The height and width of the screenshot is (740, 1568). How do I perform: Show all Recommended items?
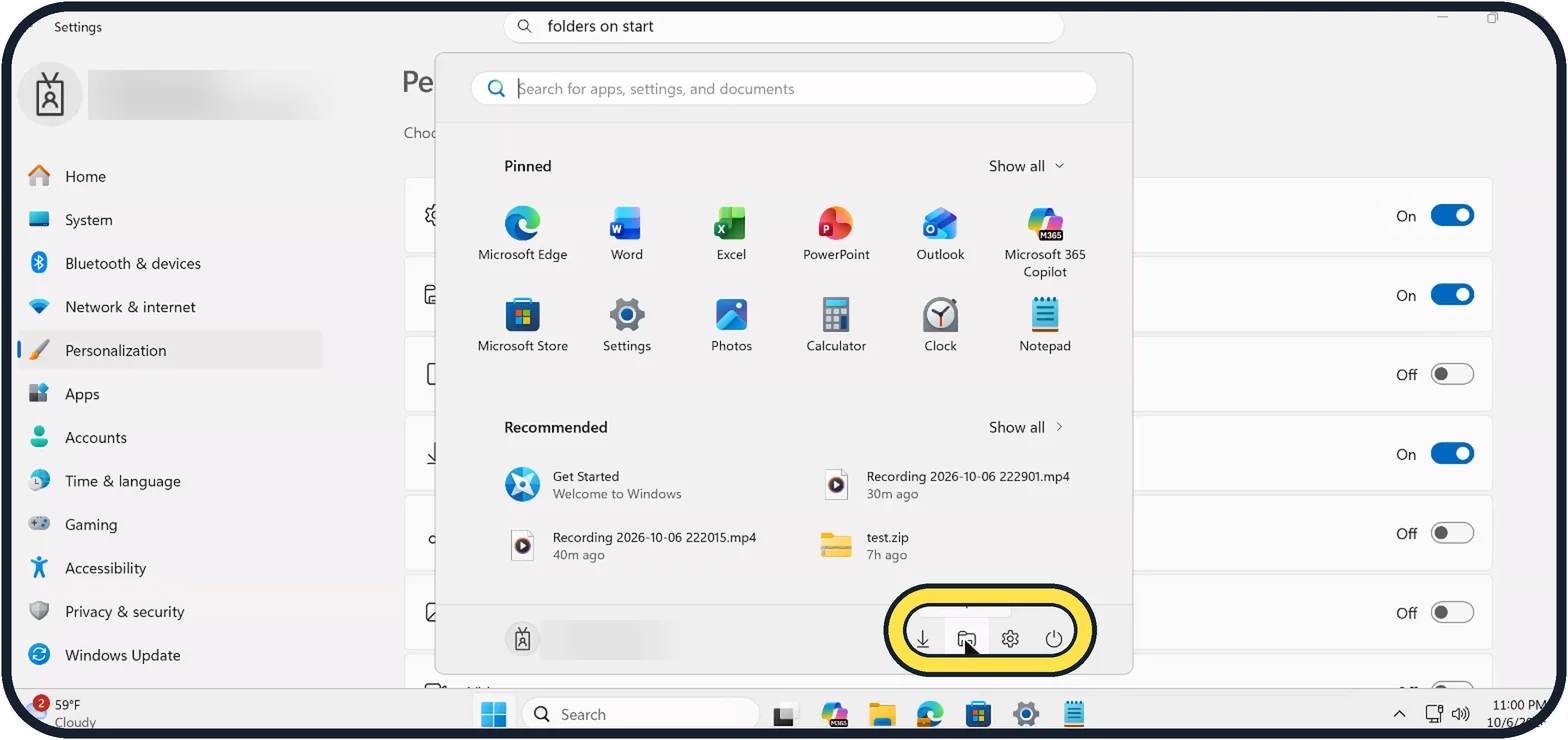click(x=1026, y=427)
